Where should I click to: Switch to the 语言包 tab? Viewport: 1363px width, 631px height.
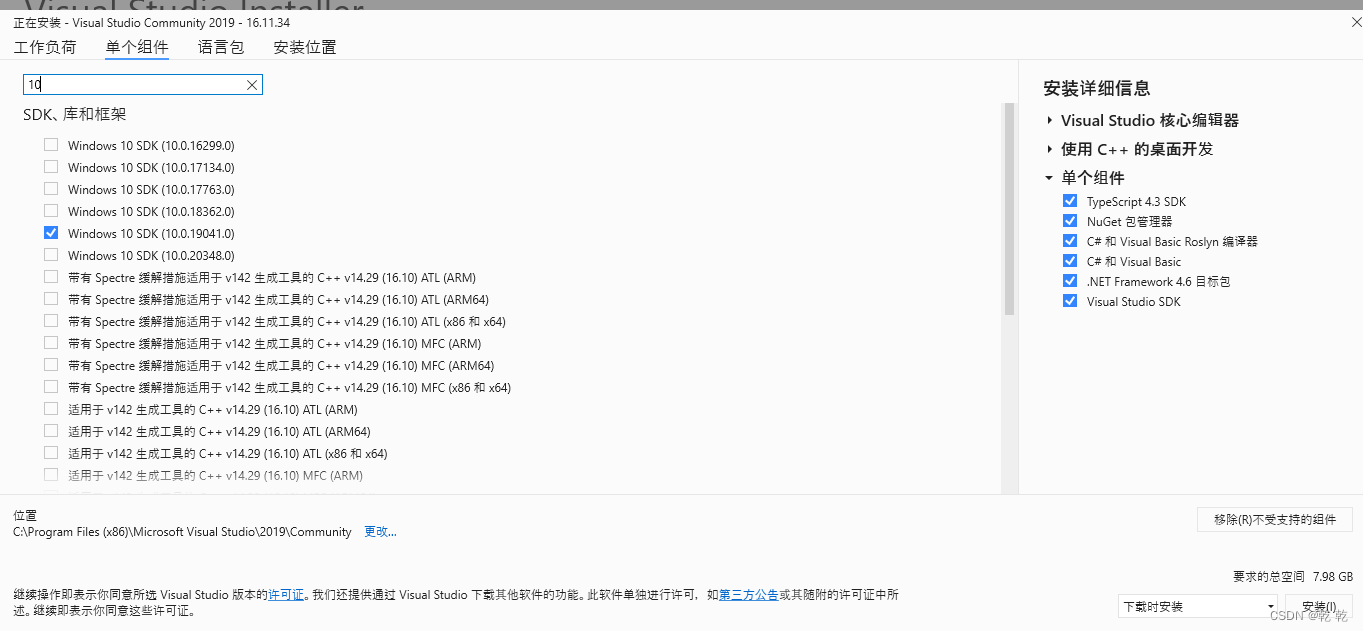(221, 47)
